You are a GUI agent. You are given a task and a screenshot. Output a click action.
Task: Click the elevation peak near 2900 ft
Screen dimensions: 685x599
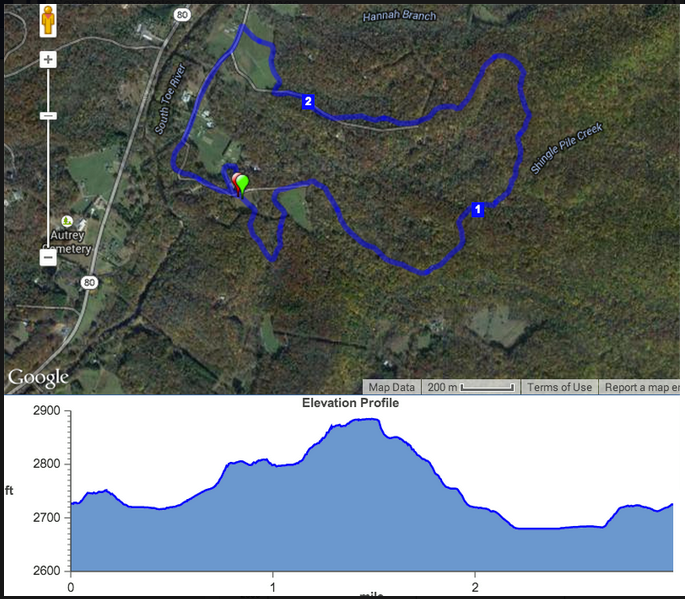coord(368,419)
